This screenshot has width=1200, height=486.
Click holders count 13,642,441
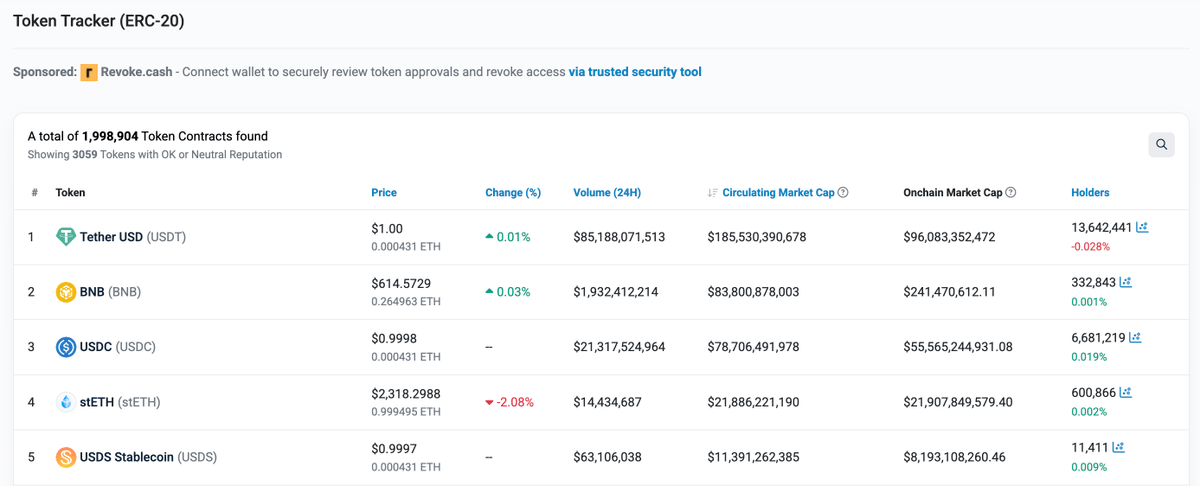1101,228
